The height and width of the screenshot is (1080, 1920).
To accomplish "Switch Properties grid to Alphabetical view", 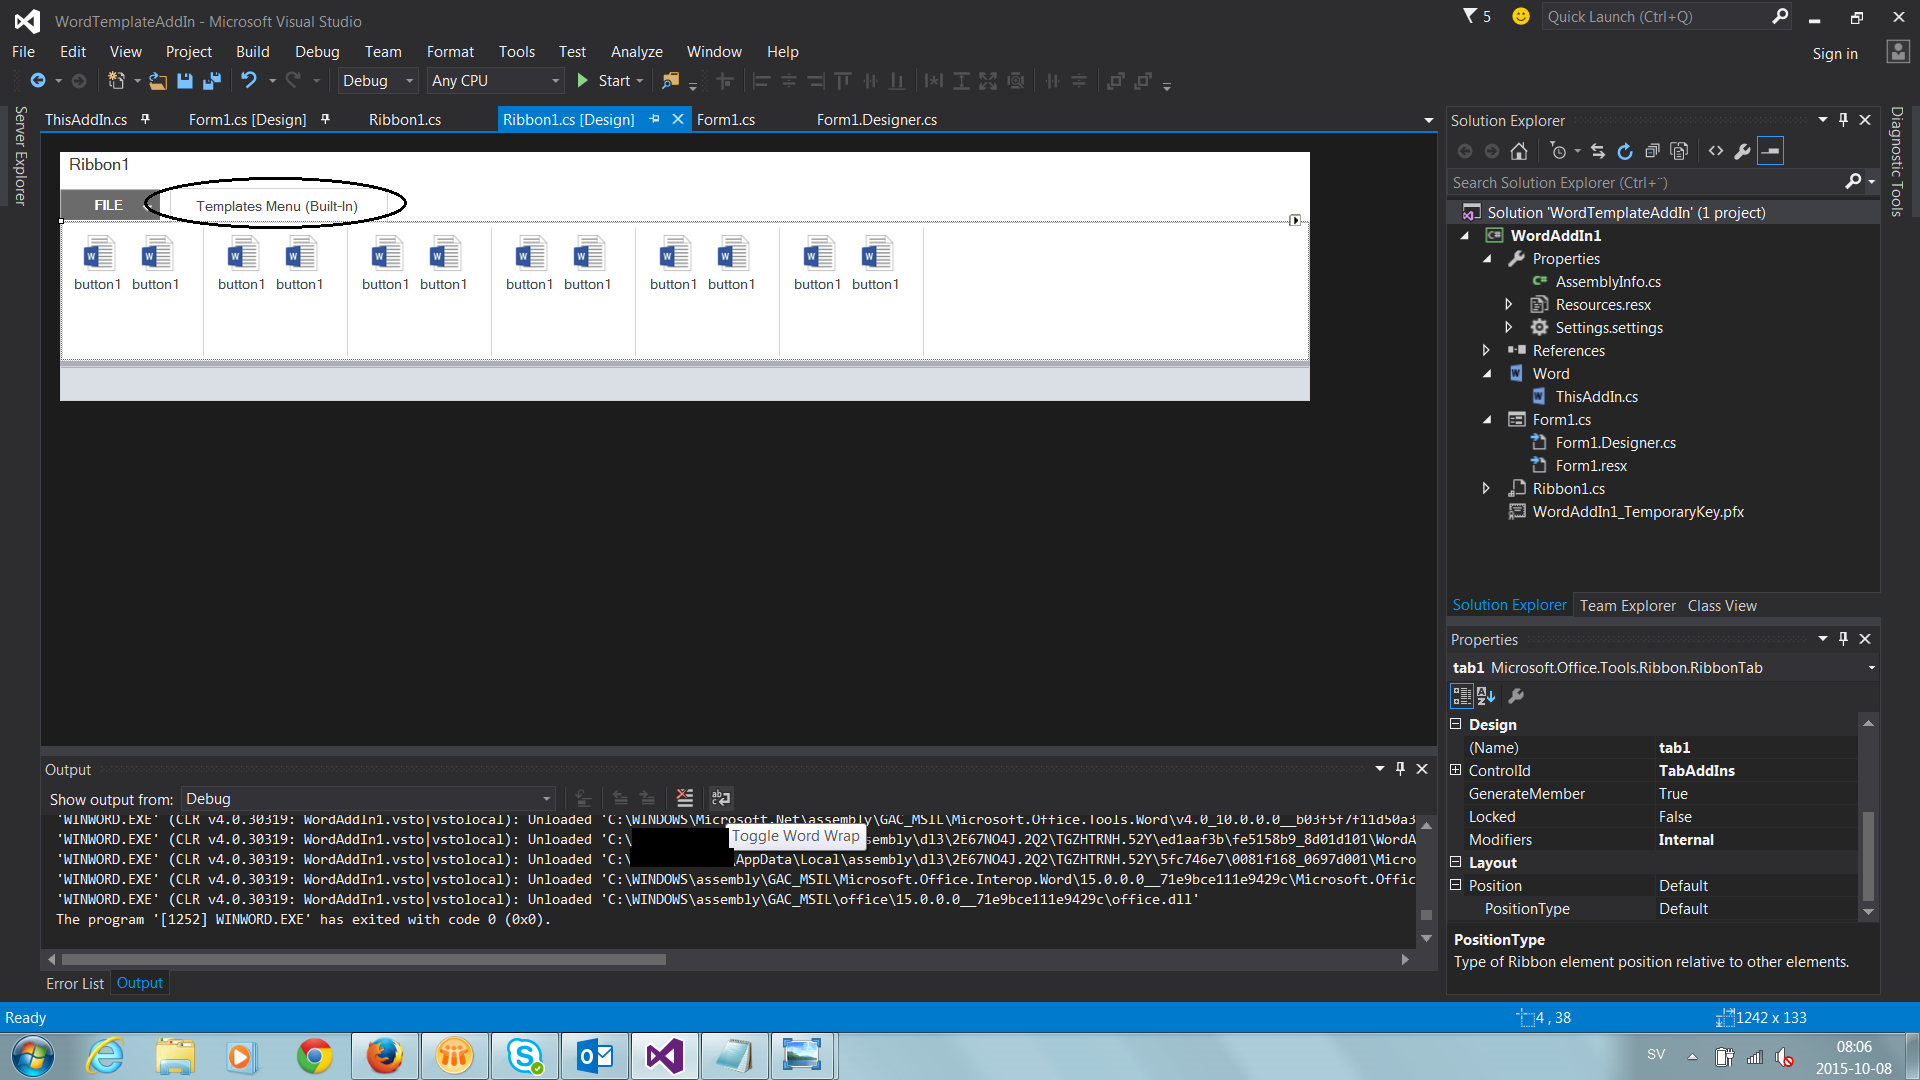I will pos(1486,696).
